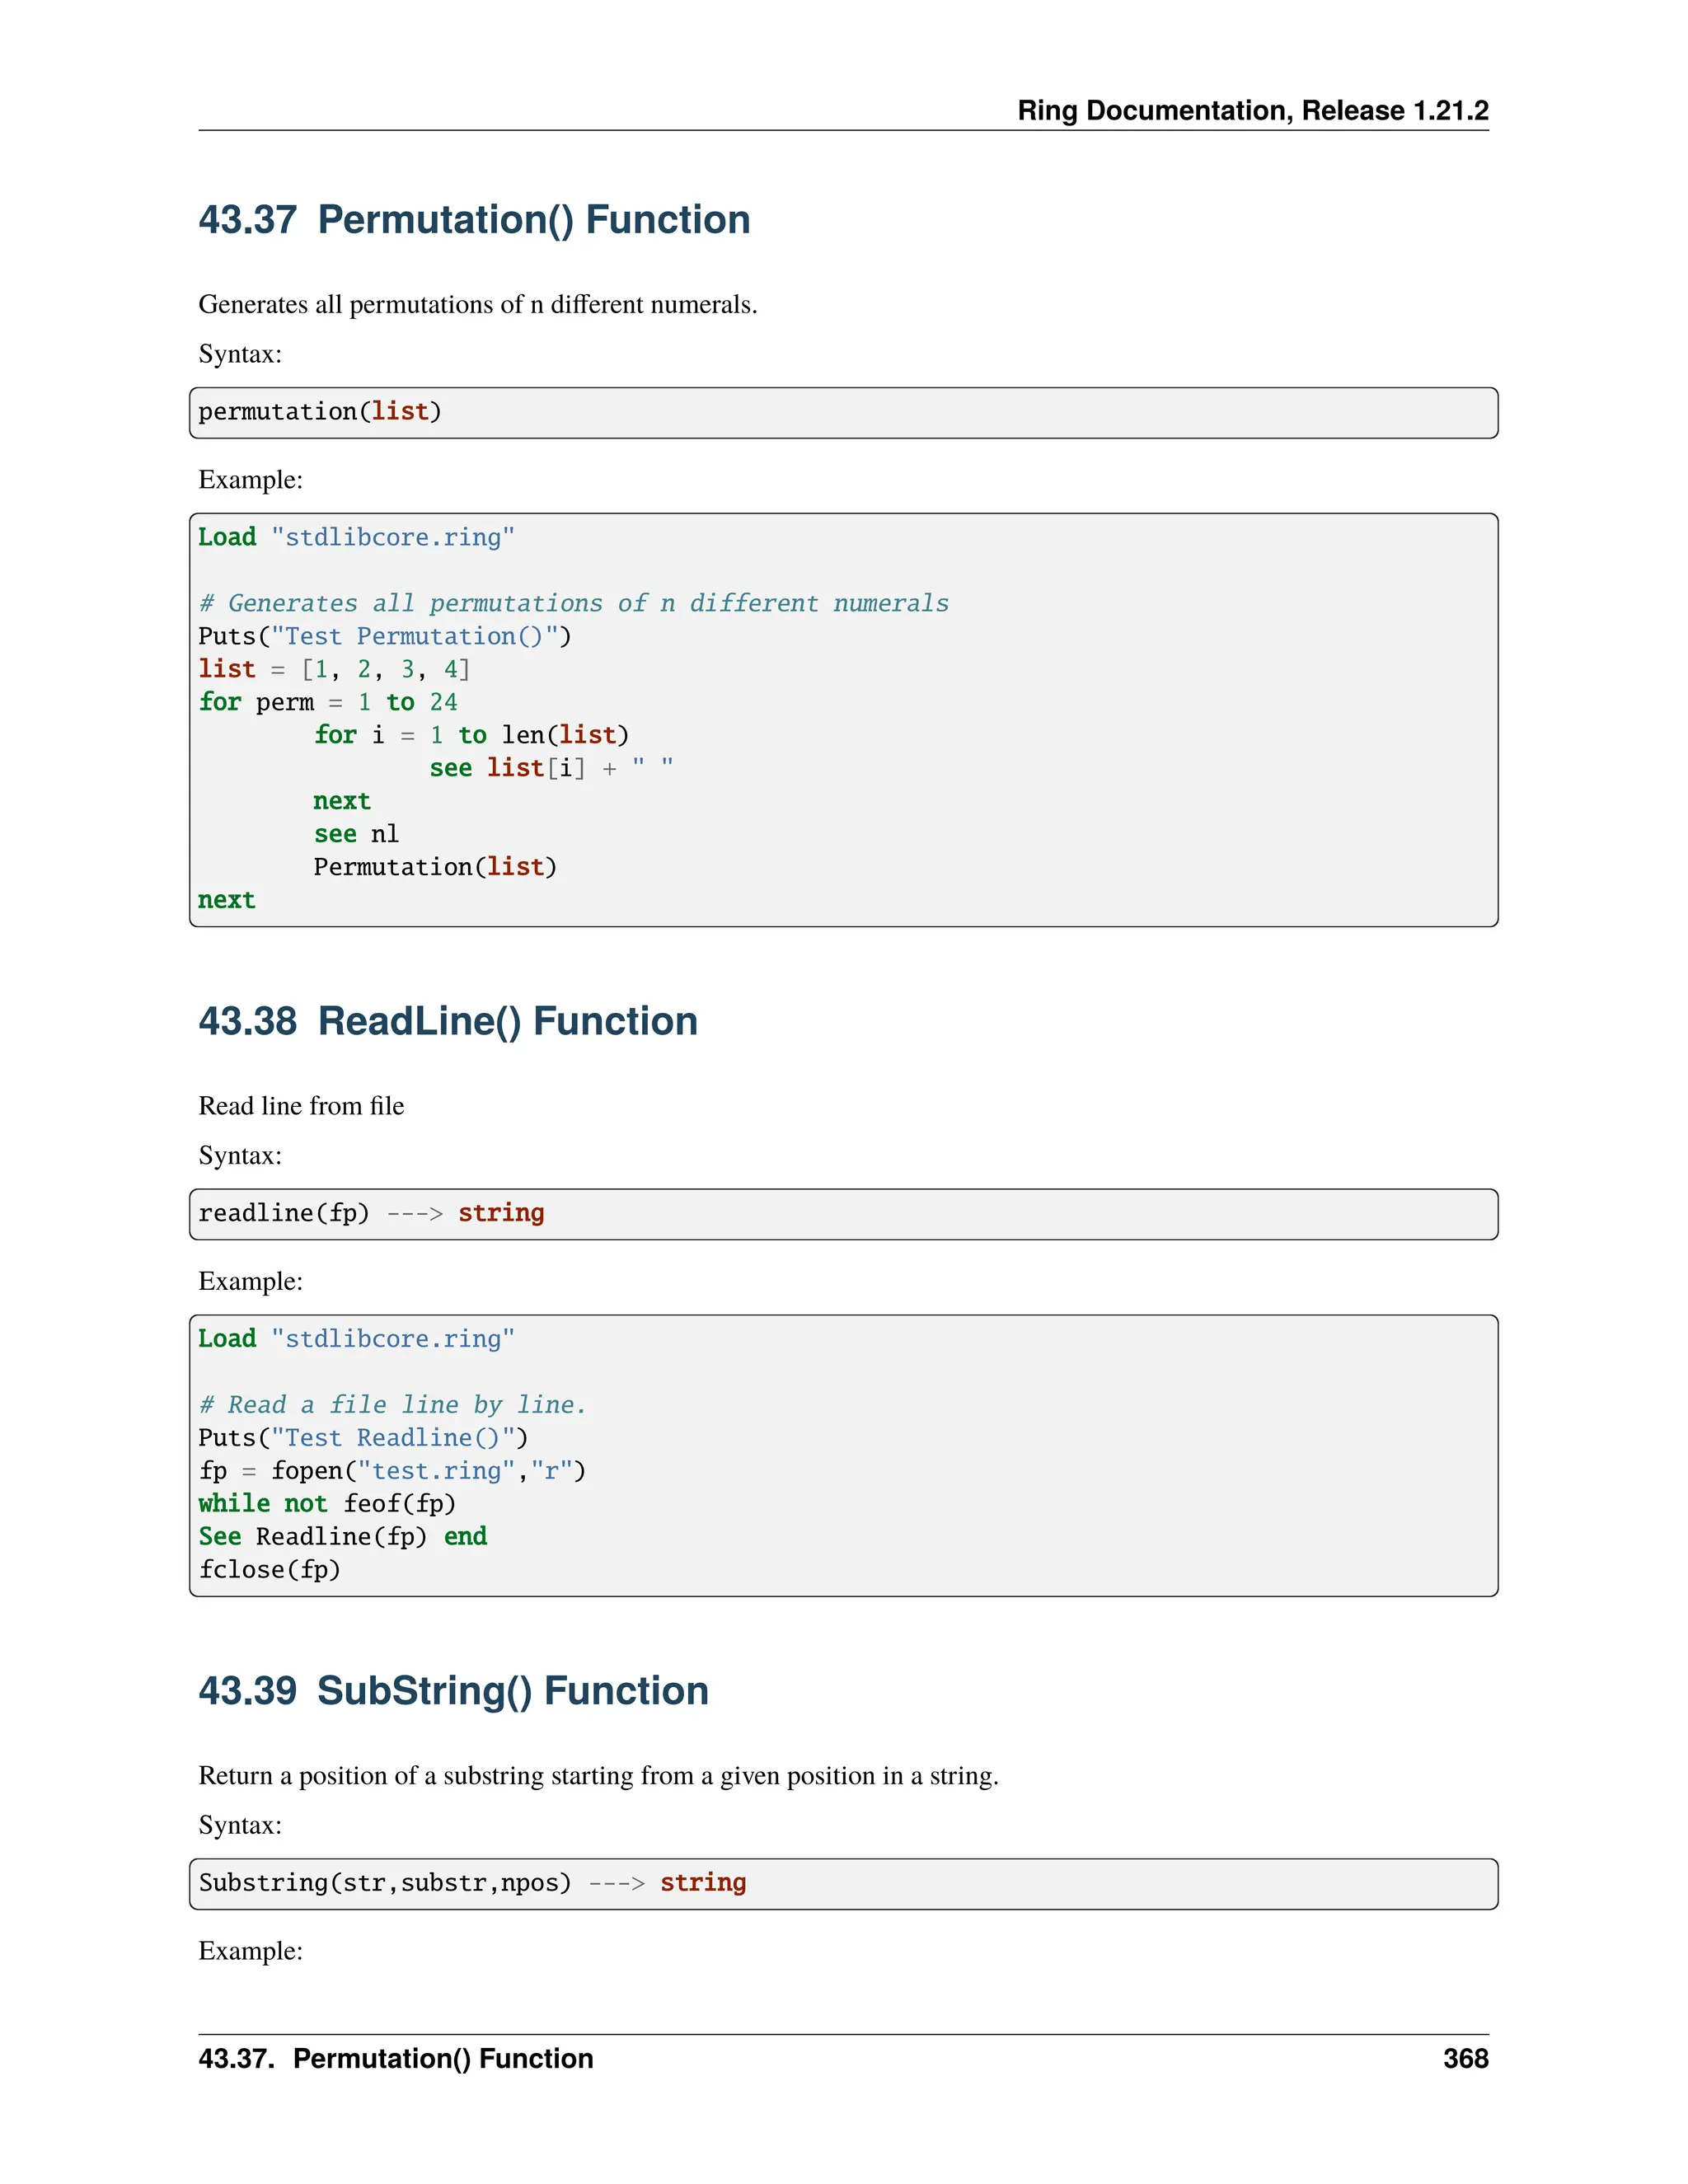Click the fopen("test.ring","r") code line
The height and width of the screenshot is (2184, 1688).
392,1471
